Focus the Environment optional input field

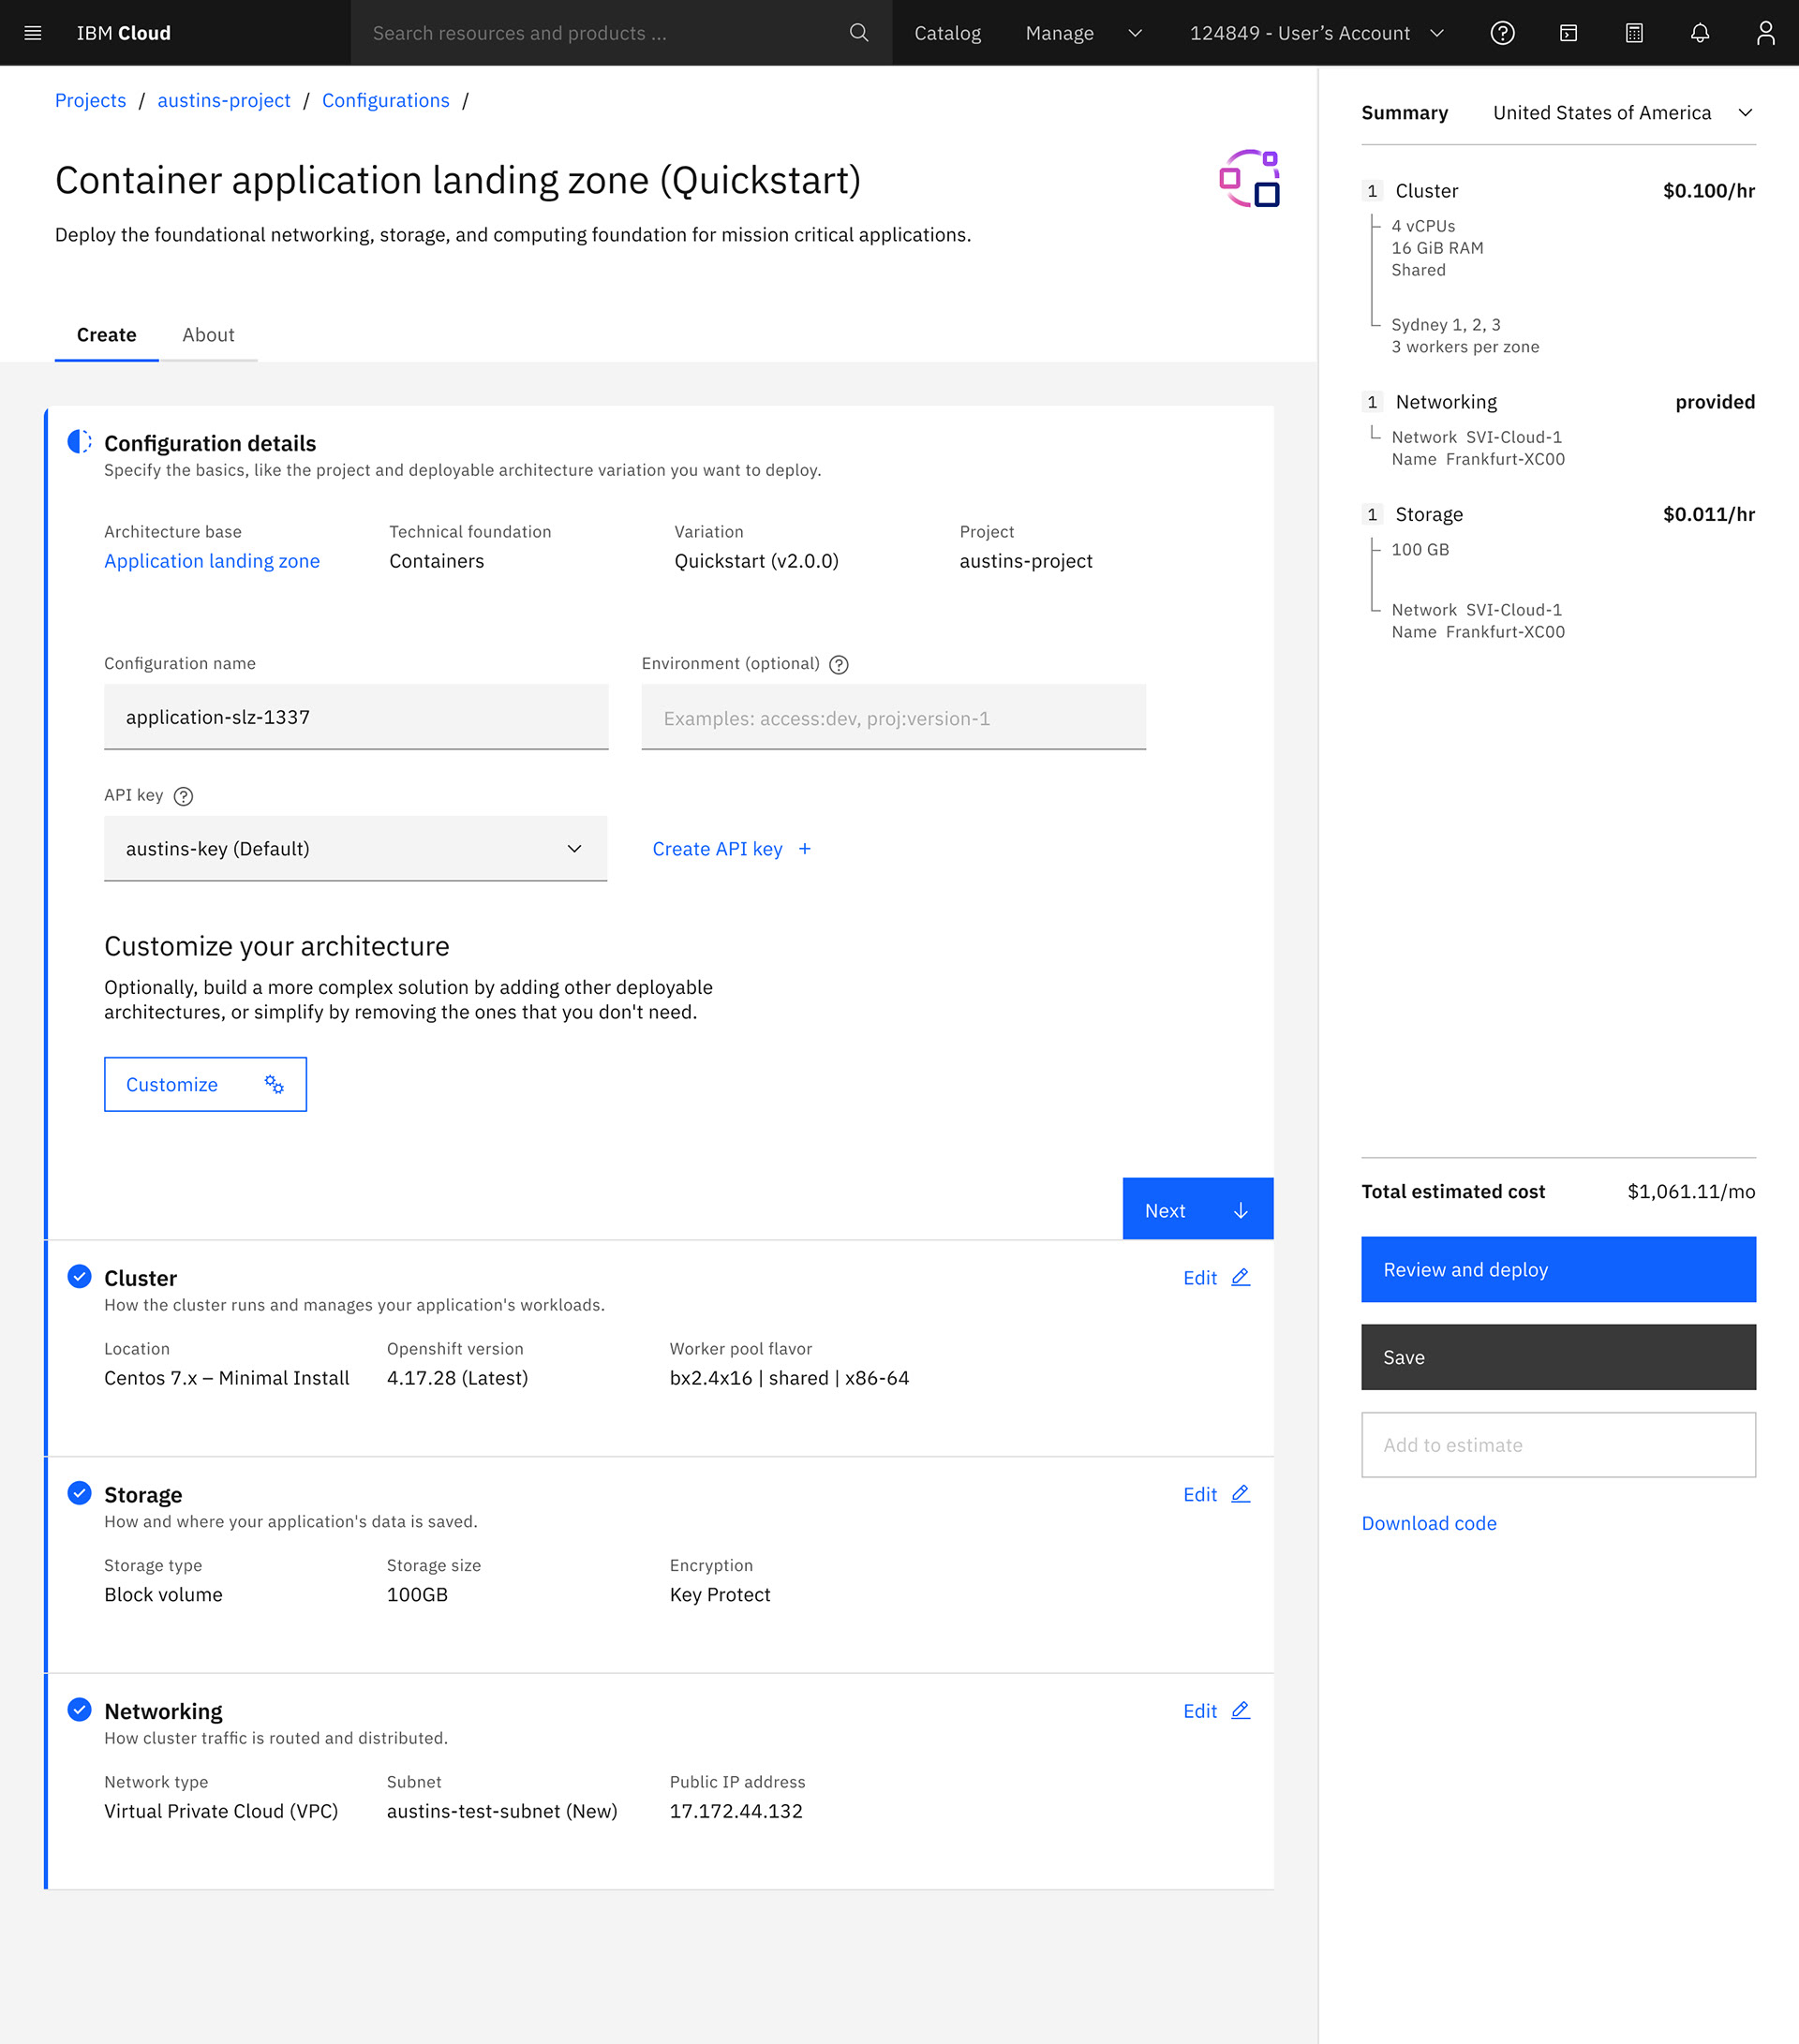pyautogui.click(x=893, y=717)
